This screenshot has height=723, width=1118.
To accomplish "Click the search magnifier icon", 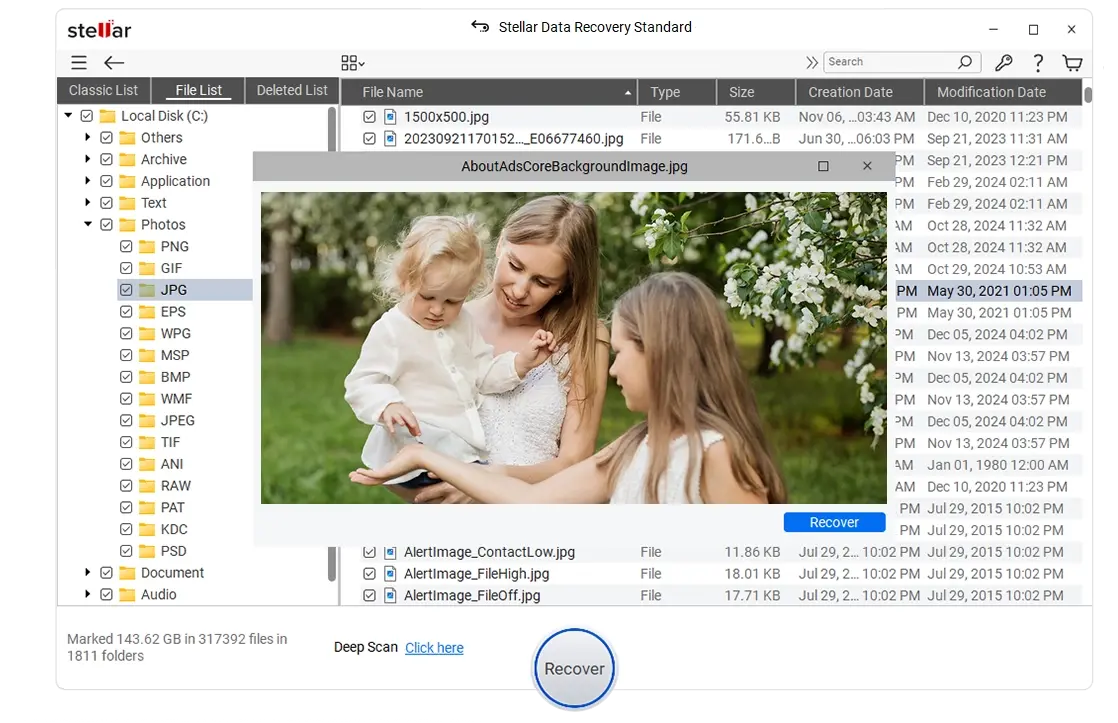I will tap(965, 62).
